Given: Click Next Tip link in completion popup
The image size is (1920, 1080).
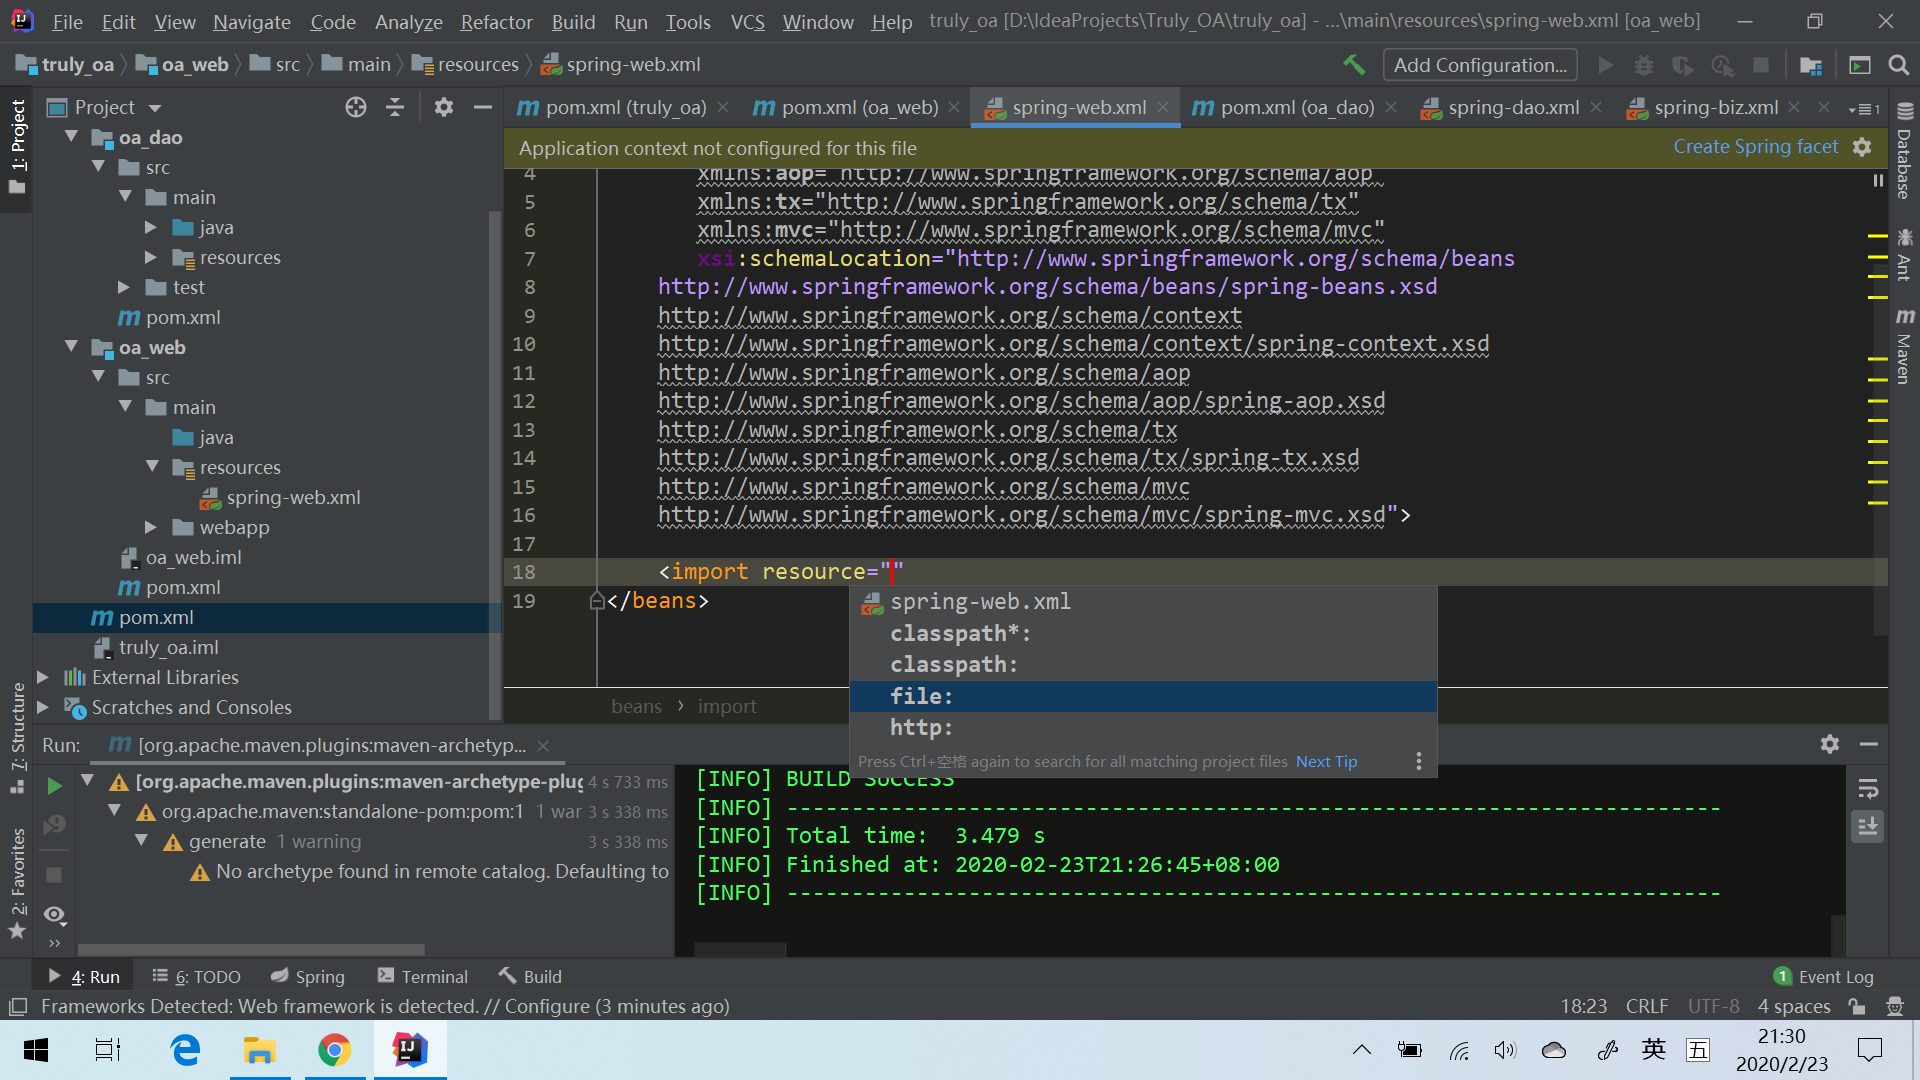Looking at the screenshot, I should point(1326,761).
